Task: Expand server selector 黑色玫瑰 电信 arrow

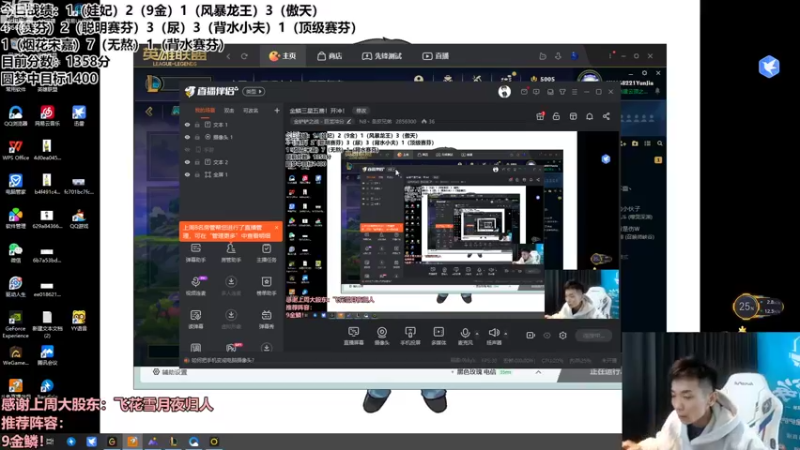Action: (x=538, y=372)
